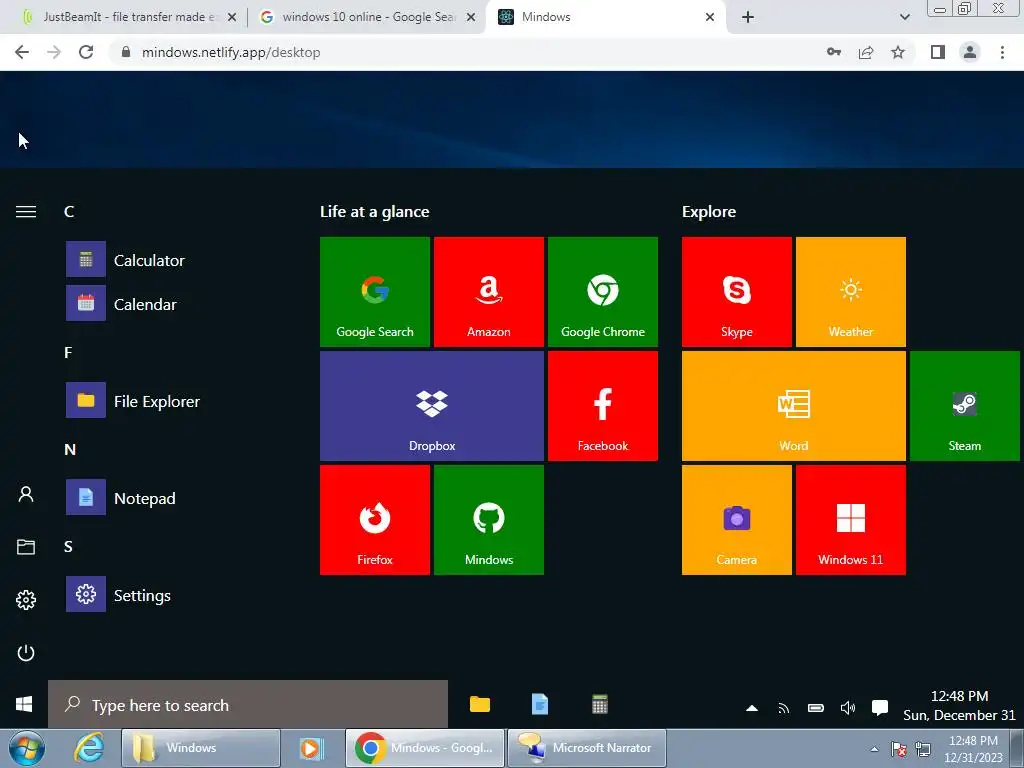The width and height of the screenshot is (1024, 768).
Task: Open the Amazon tile
Action: (488, 291)
